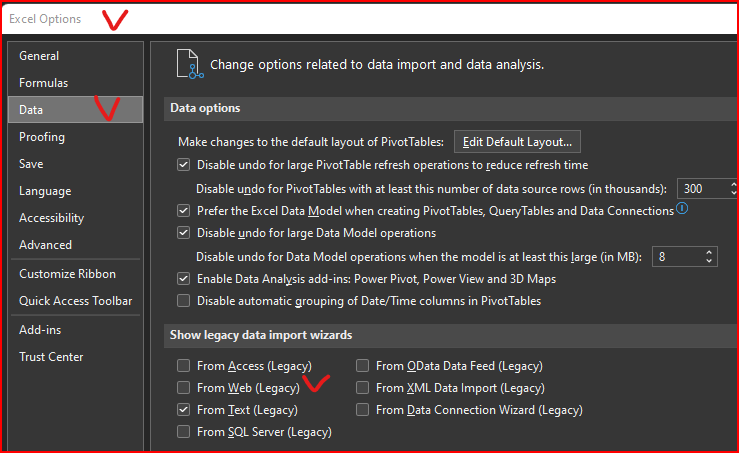Image resolution: width=739 pixels, height=453 pixels.
Task: Click the data import options header icon
Action: tap(189, 64)
